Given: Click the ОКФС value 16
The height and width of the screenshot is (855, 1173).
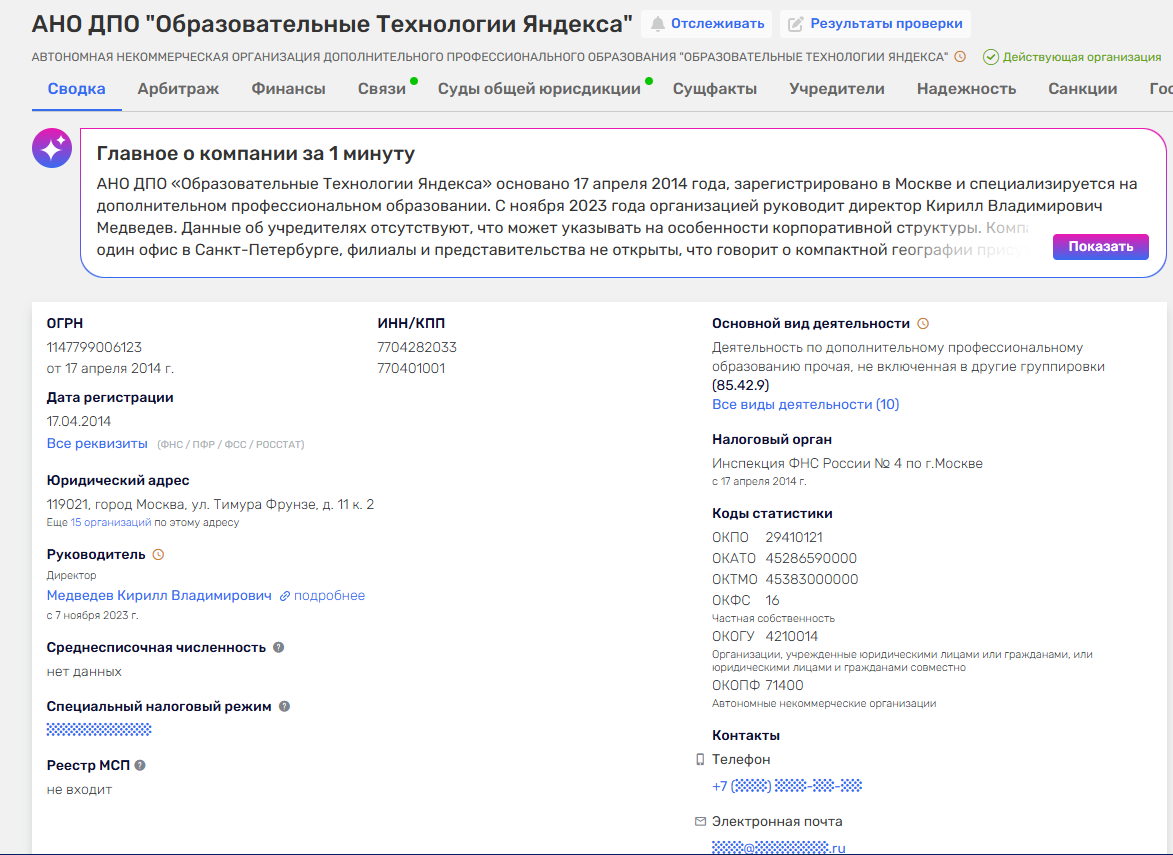Looking at the screenshot, I should (x=772, y=601).
